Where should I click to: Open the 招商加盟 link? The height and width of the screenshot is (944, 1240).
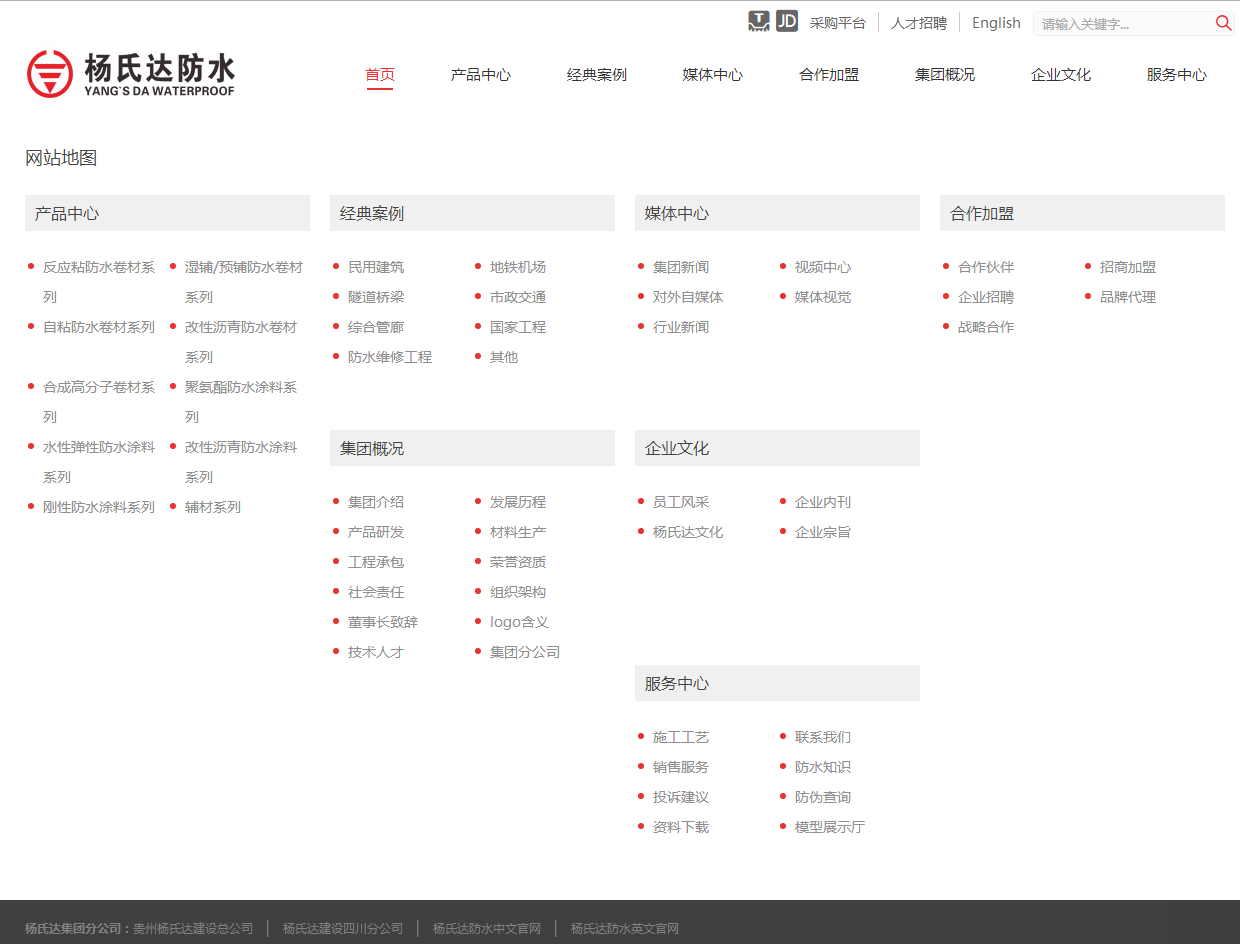(x=1128, y=267)
